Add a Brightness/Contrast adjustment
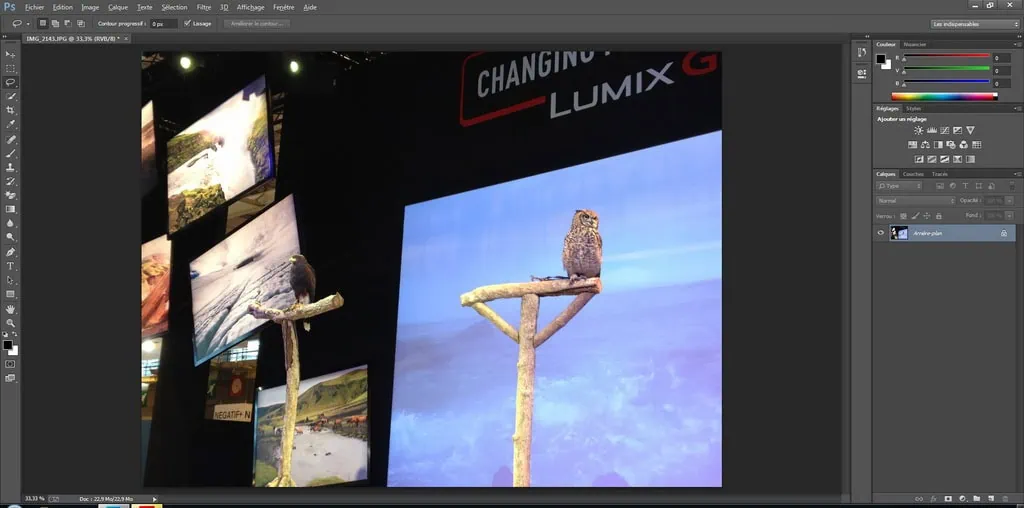1024x508 pixels. 917,130
